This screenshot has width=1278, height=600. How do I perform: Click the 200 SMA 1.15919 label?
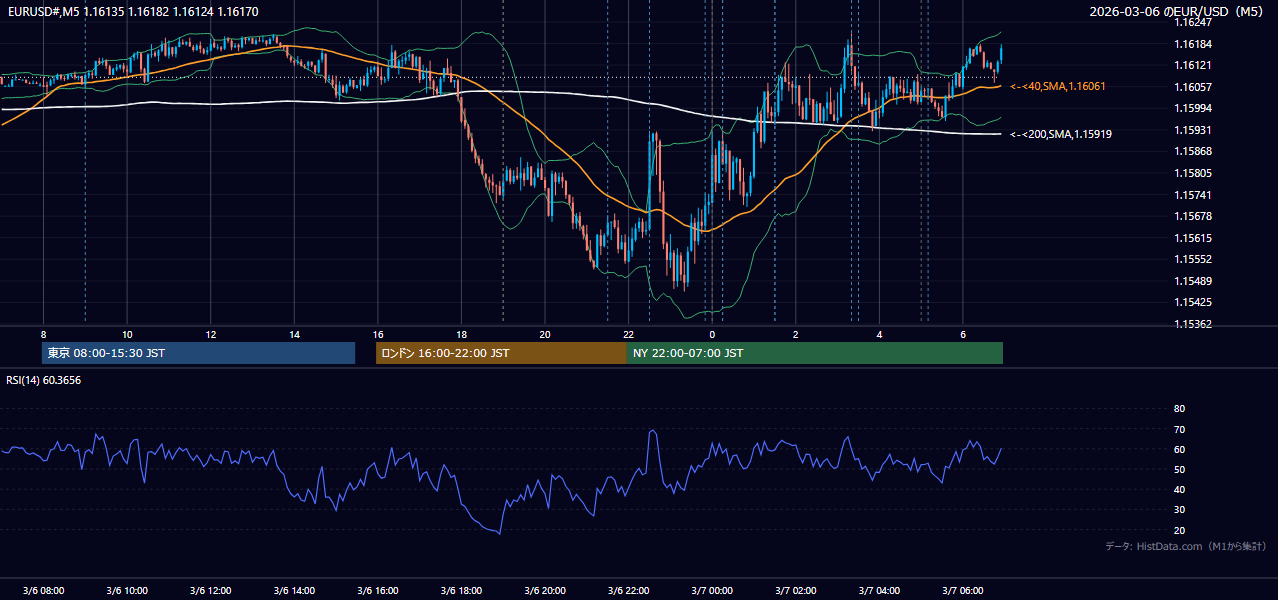tap(1061, 134)
